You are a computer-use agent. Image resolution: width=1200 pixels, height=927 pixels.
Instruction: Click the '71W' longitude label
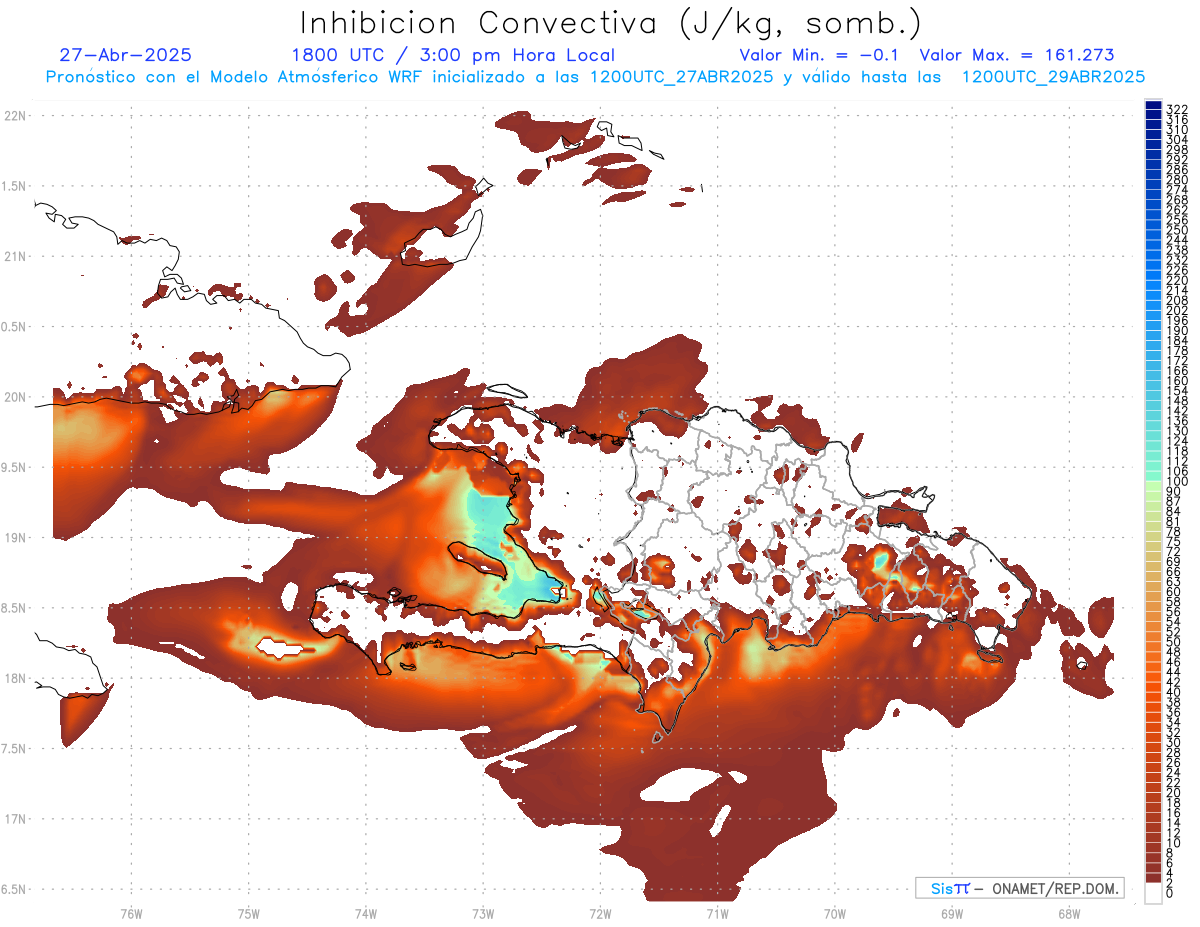coord(717,913)
